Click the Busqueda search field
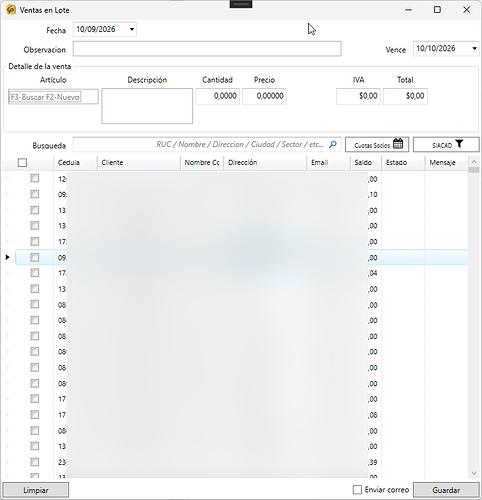 click(x=207, y=145)
